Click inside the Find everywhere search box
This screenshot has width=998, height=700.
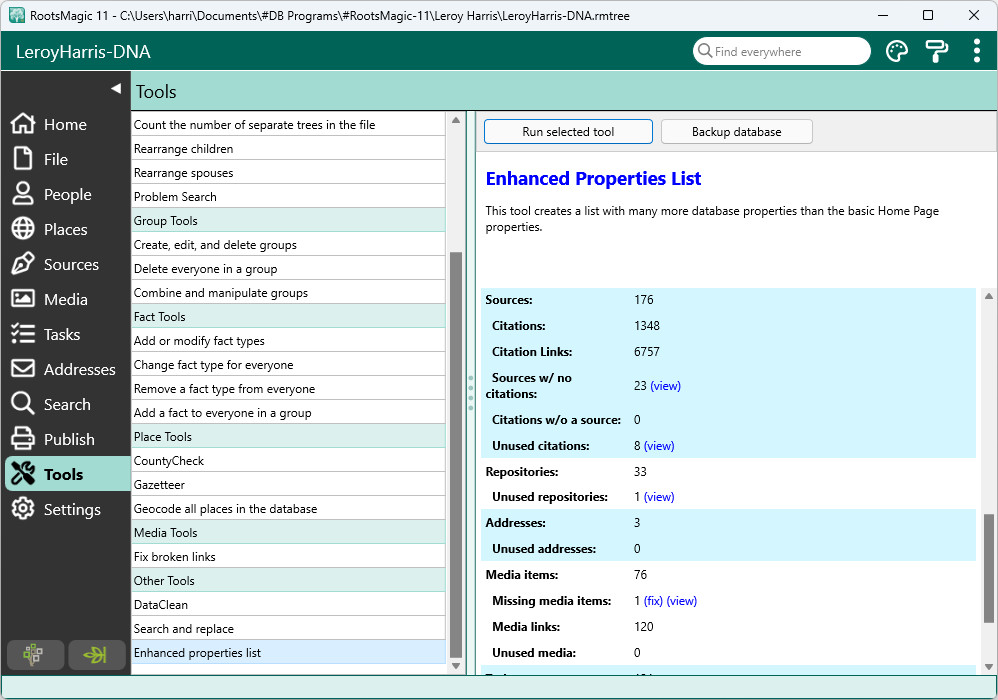(x=782, y=51)
